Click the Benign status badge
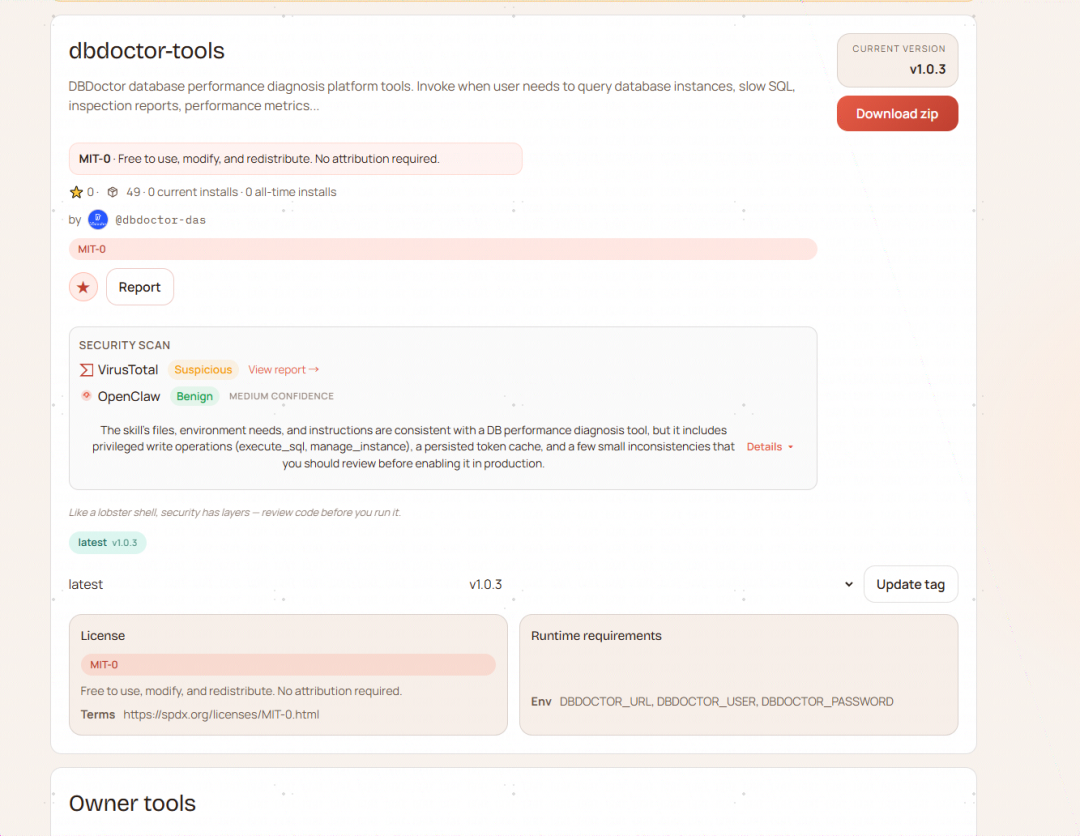This screenshot has height=836, width=1080. coord(194,396)
